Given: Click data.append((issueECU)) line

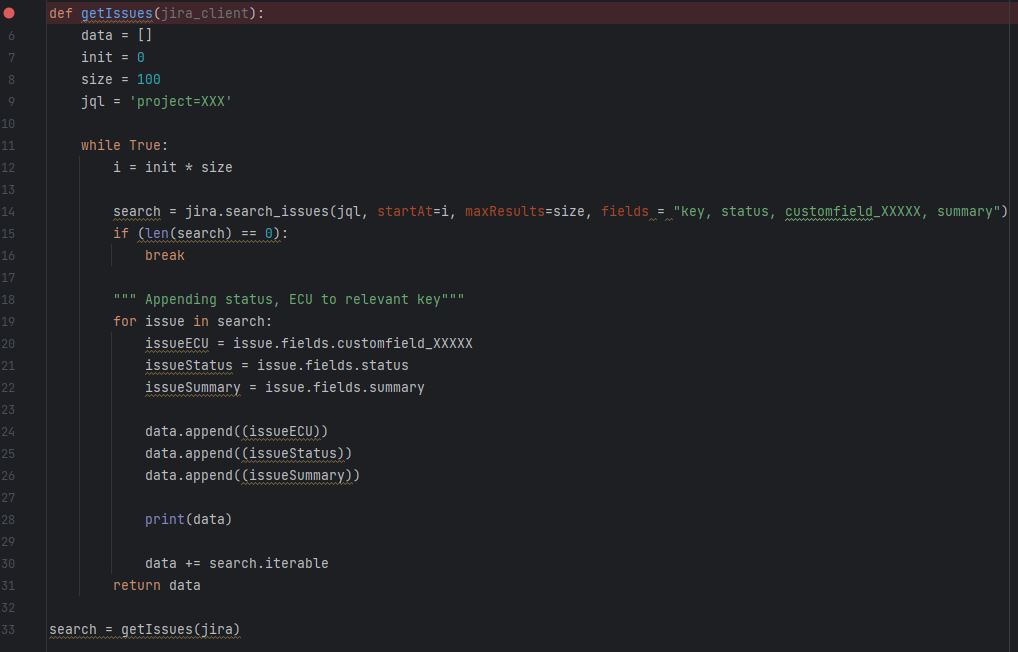Looking at the screenshot, I should [x=237, y=432].
